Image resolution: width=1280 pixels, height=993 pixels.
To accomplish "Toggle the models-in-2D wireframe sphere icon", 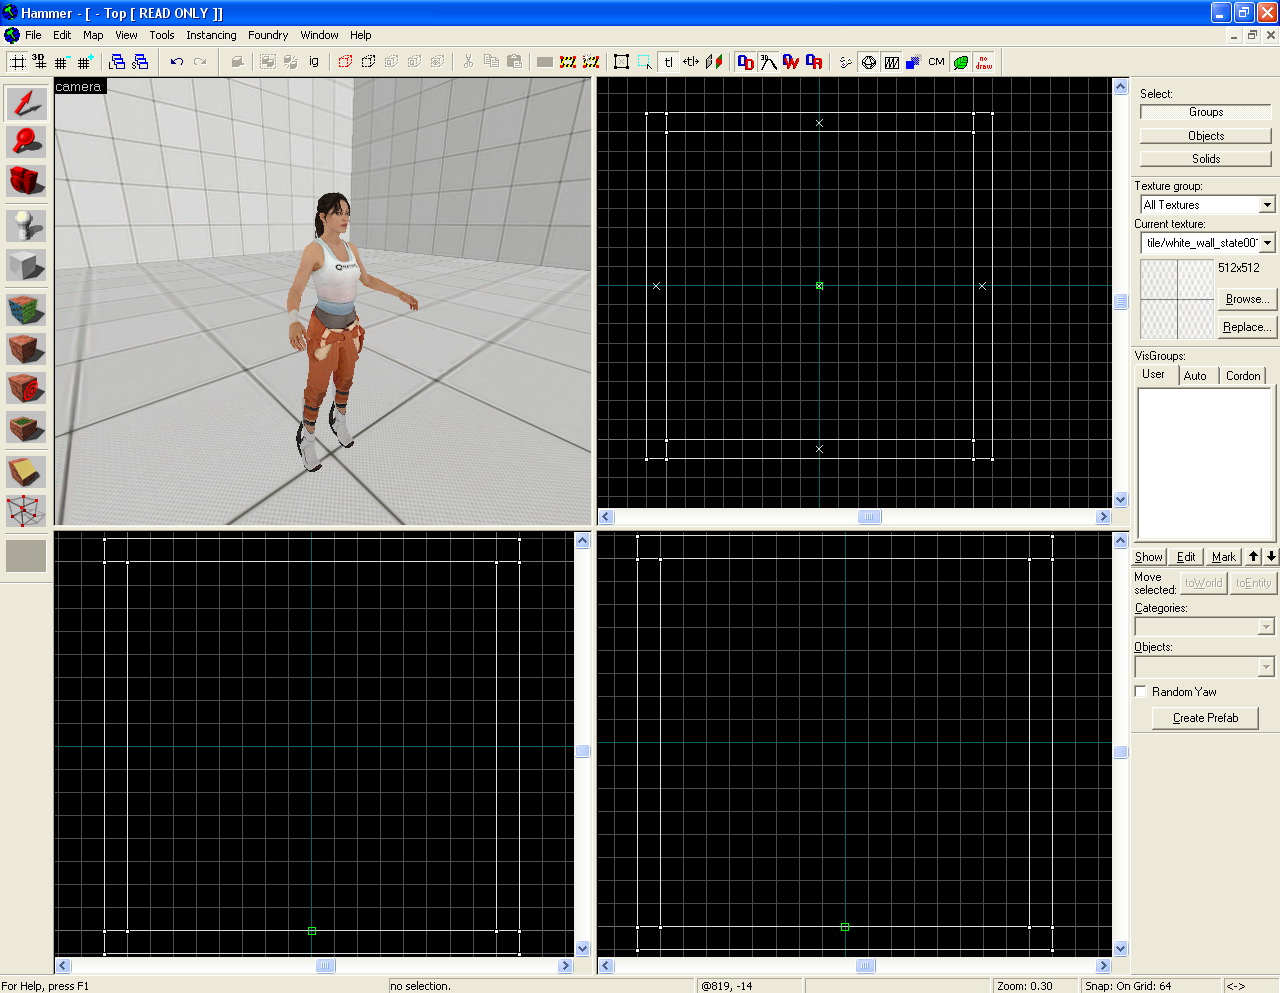I will [869, 62].
